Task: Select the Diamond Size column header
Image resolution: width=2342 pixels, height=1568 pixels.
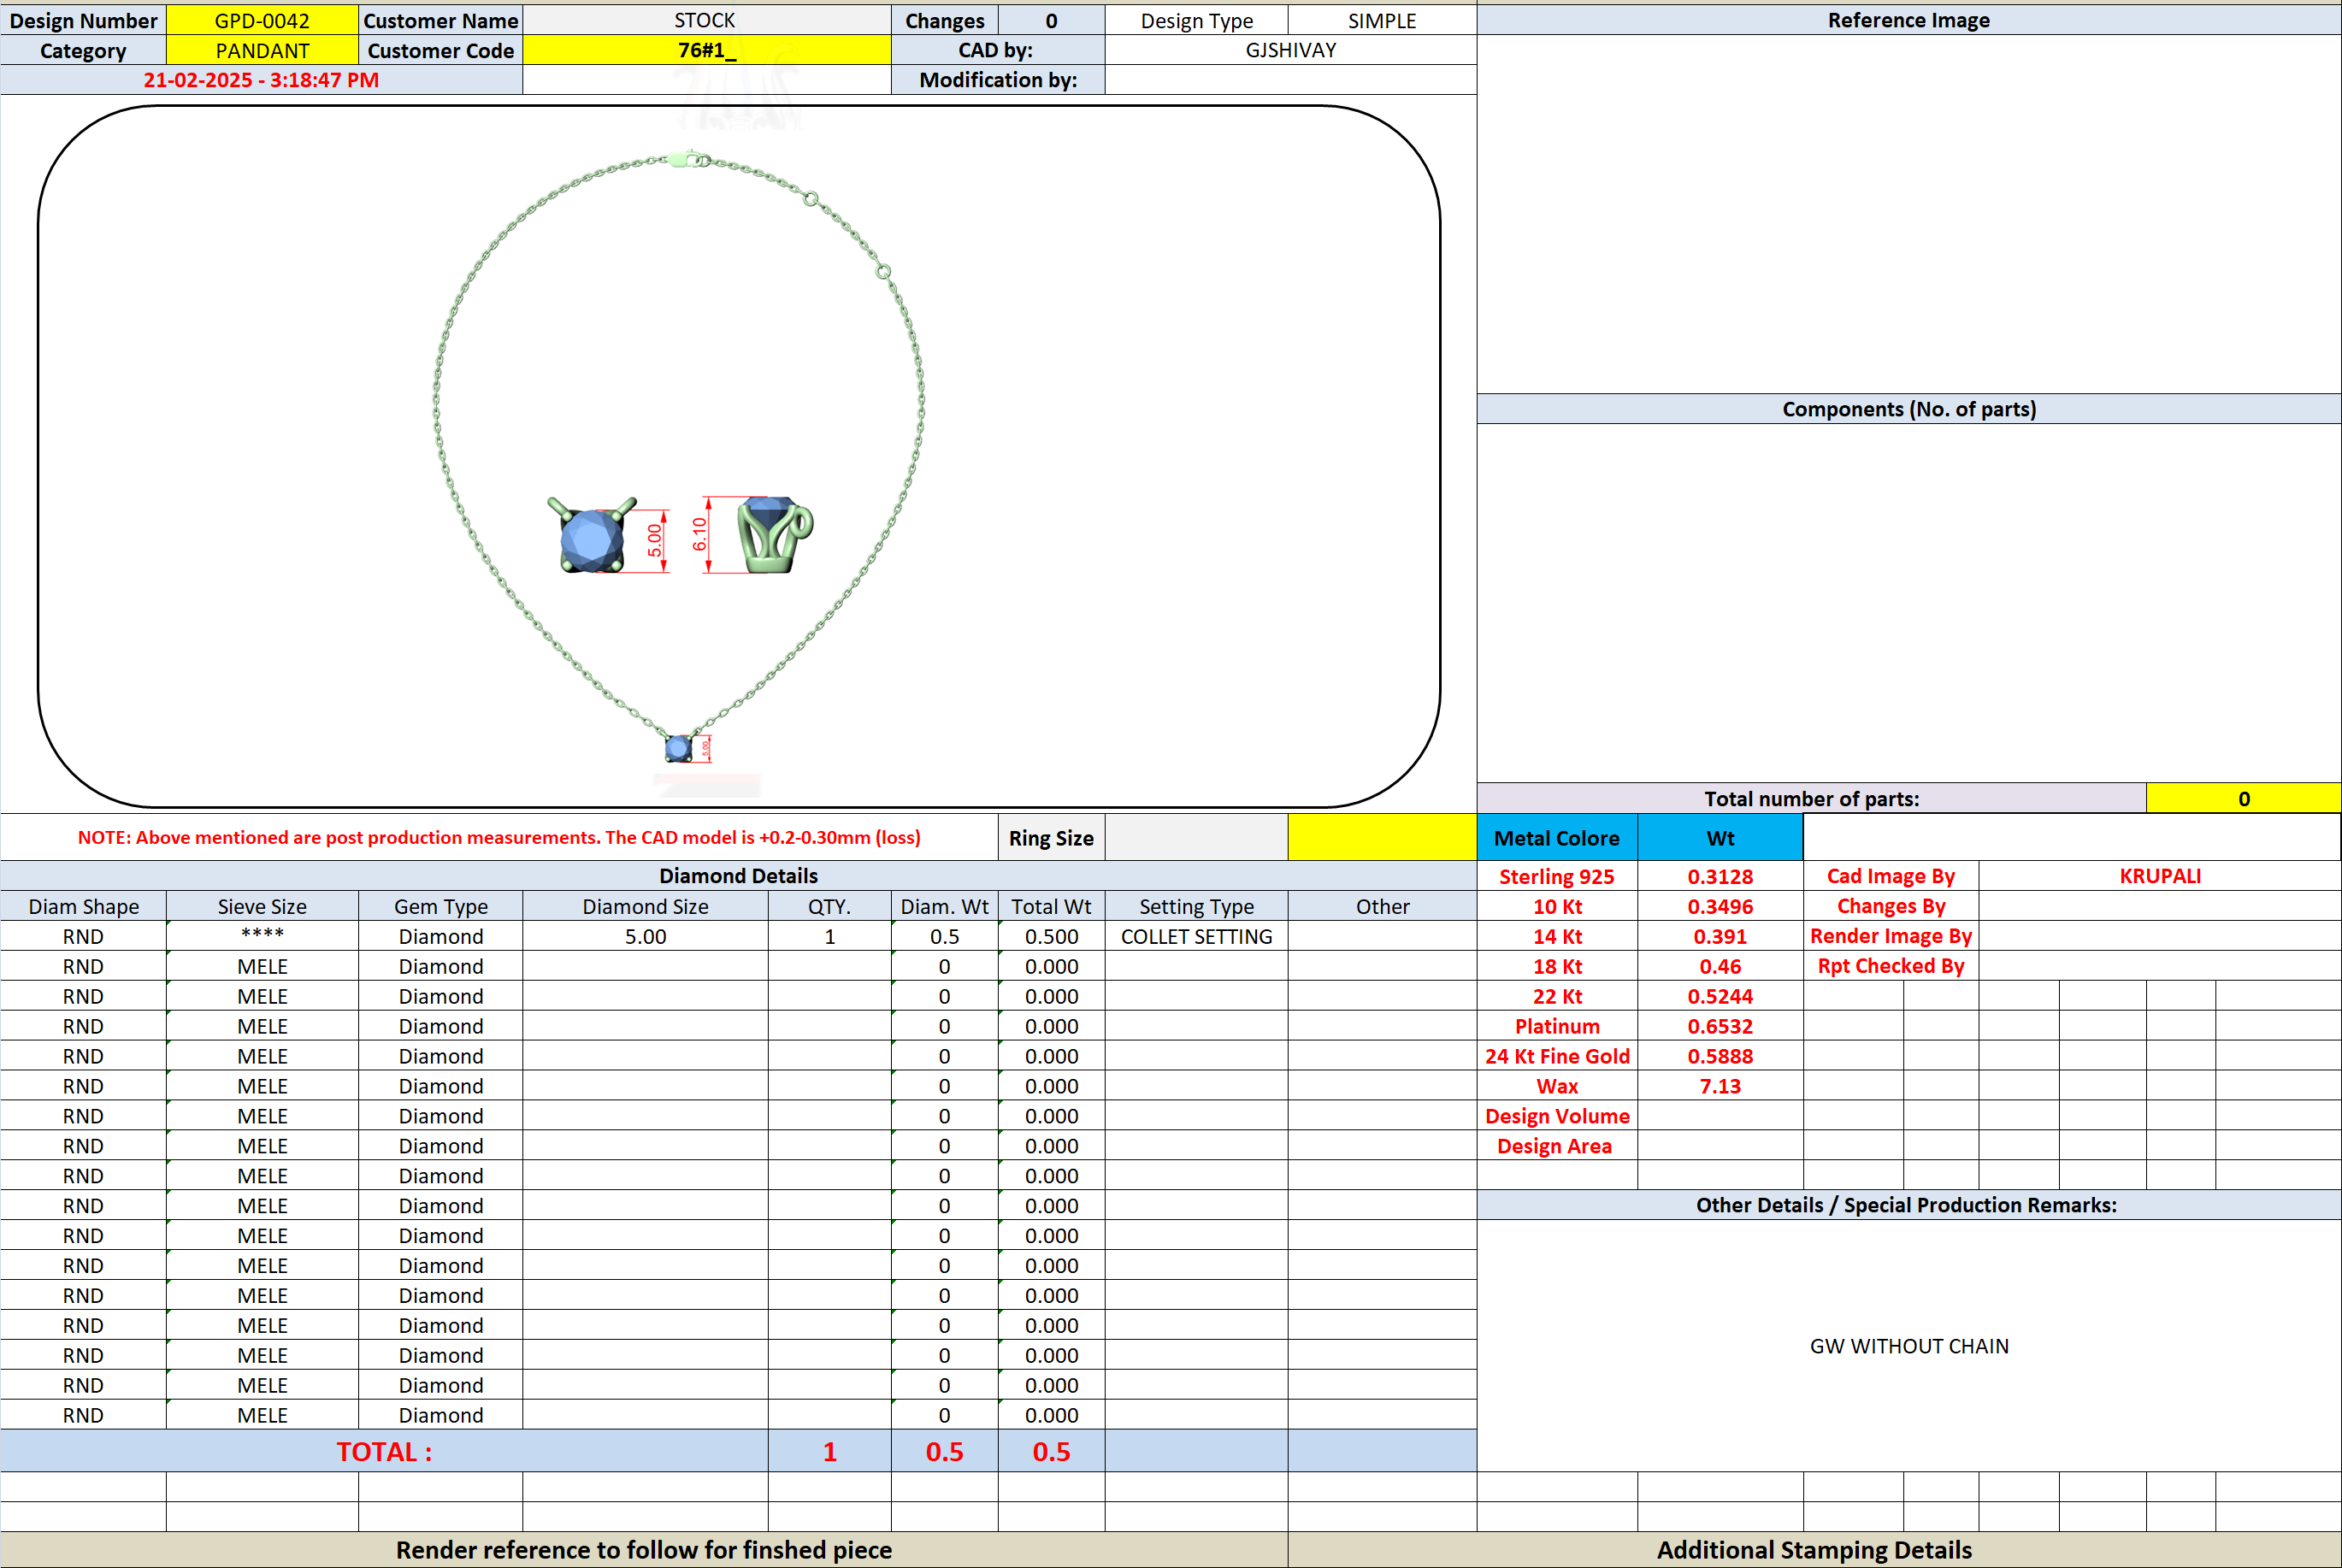Action: pos(645,906)
